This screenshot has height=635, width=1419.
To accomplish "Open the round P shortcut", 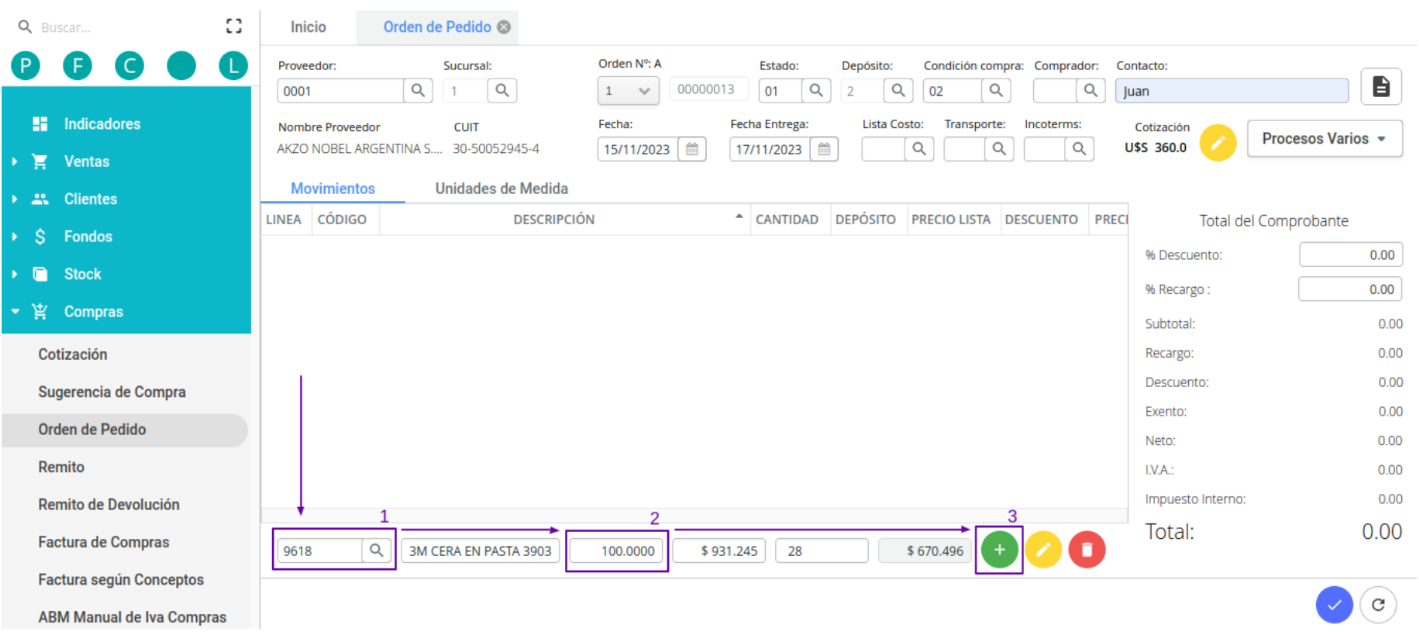I will click(25, 66).
